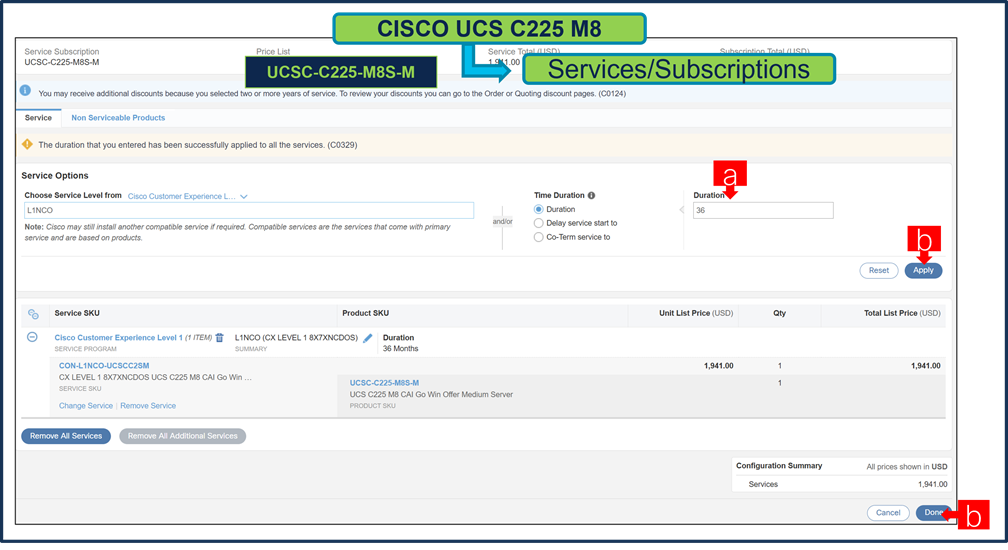Image resolution: width=1008 pixels, height=550 pixels.
Task: Click the Service SKU column header
Action: click(77, 314)
